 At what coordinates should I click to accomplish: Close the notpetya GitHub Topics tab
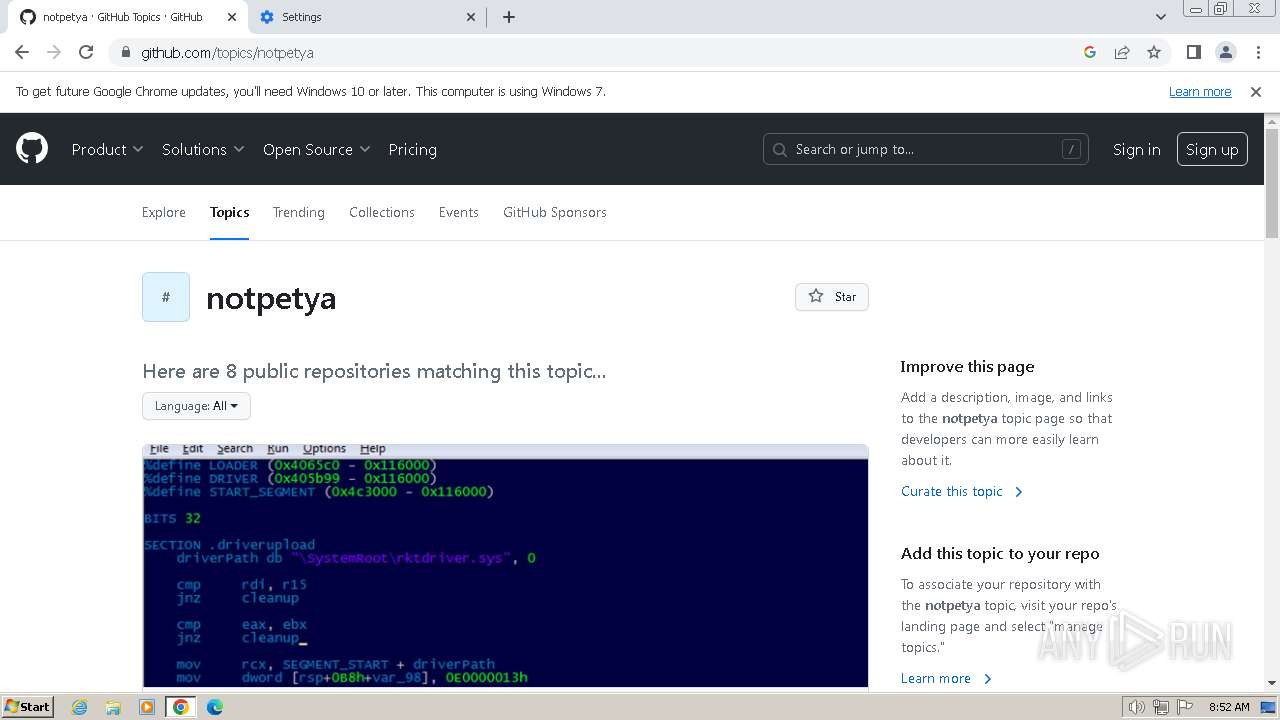(232, 17)
